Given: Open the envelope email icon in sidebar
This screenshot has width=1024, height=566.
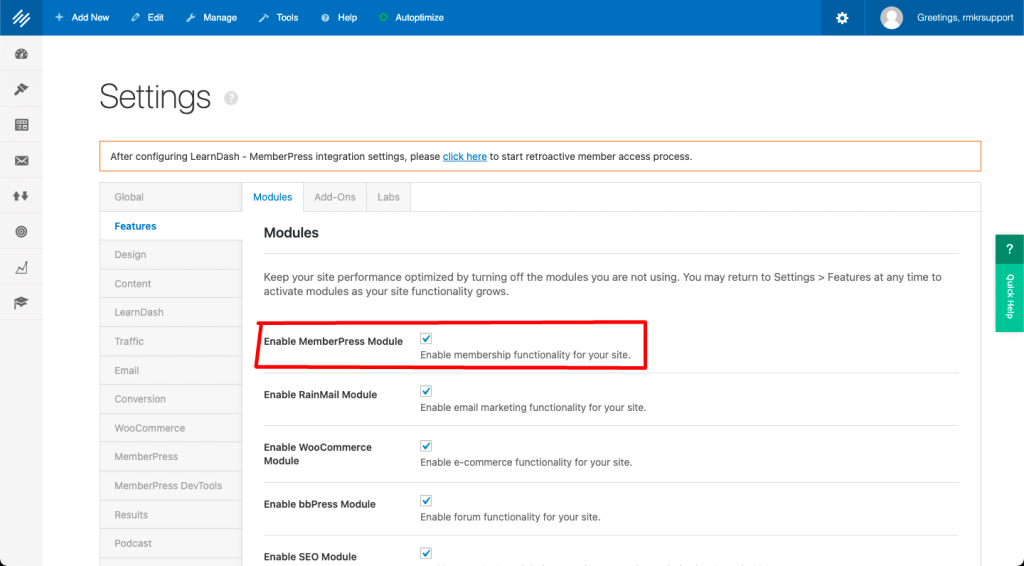Looking at the screenshot, I should pos(21,160).
